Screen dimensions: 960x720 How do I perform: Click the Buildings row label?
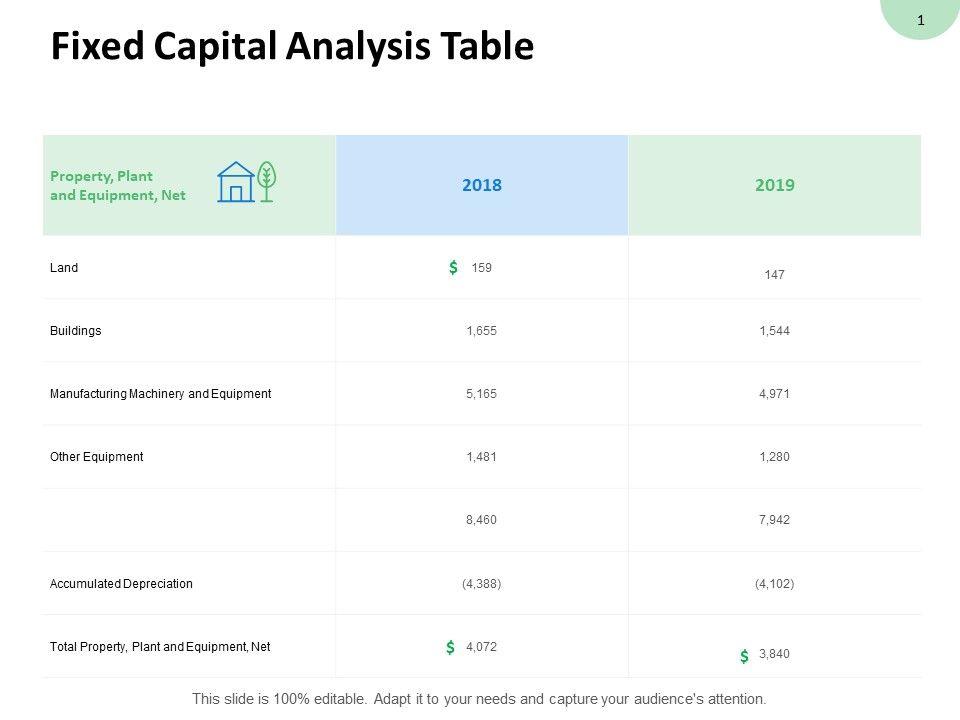point(76,330)
